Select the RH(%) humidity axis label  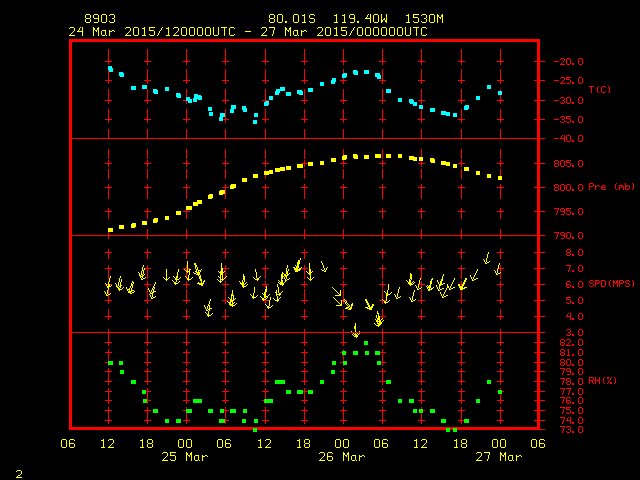click(598, 381)
